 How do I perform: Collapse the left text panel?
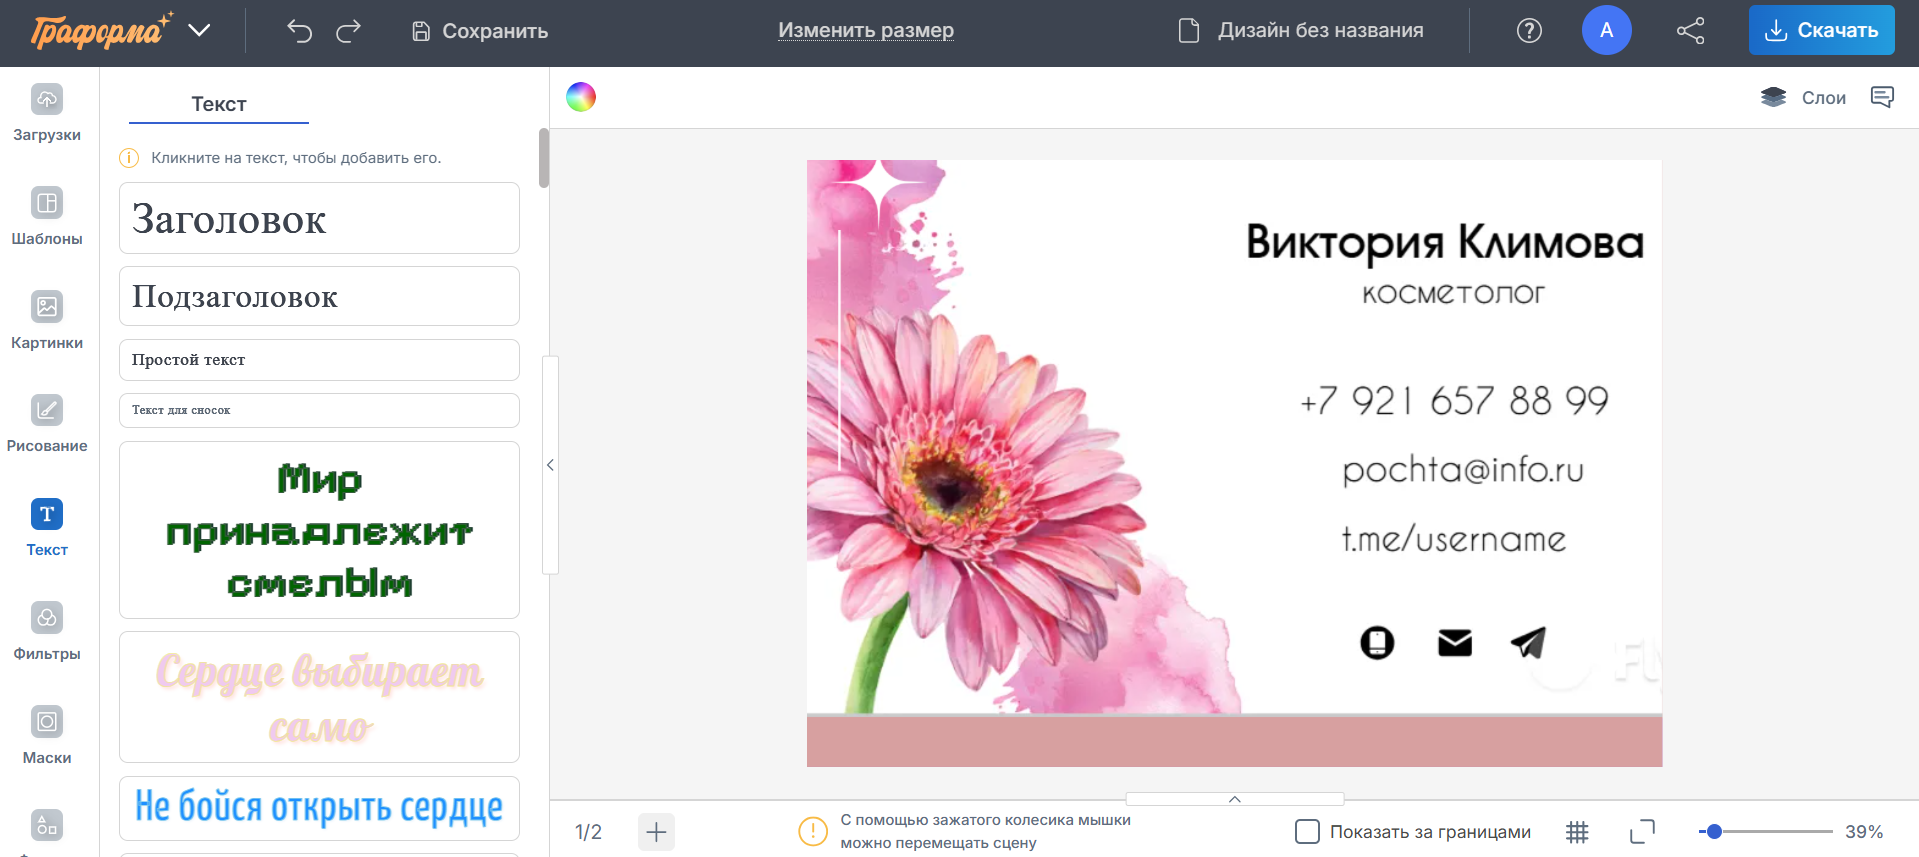pyautogui.click(x=550, y=465)
